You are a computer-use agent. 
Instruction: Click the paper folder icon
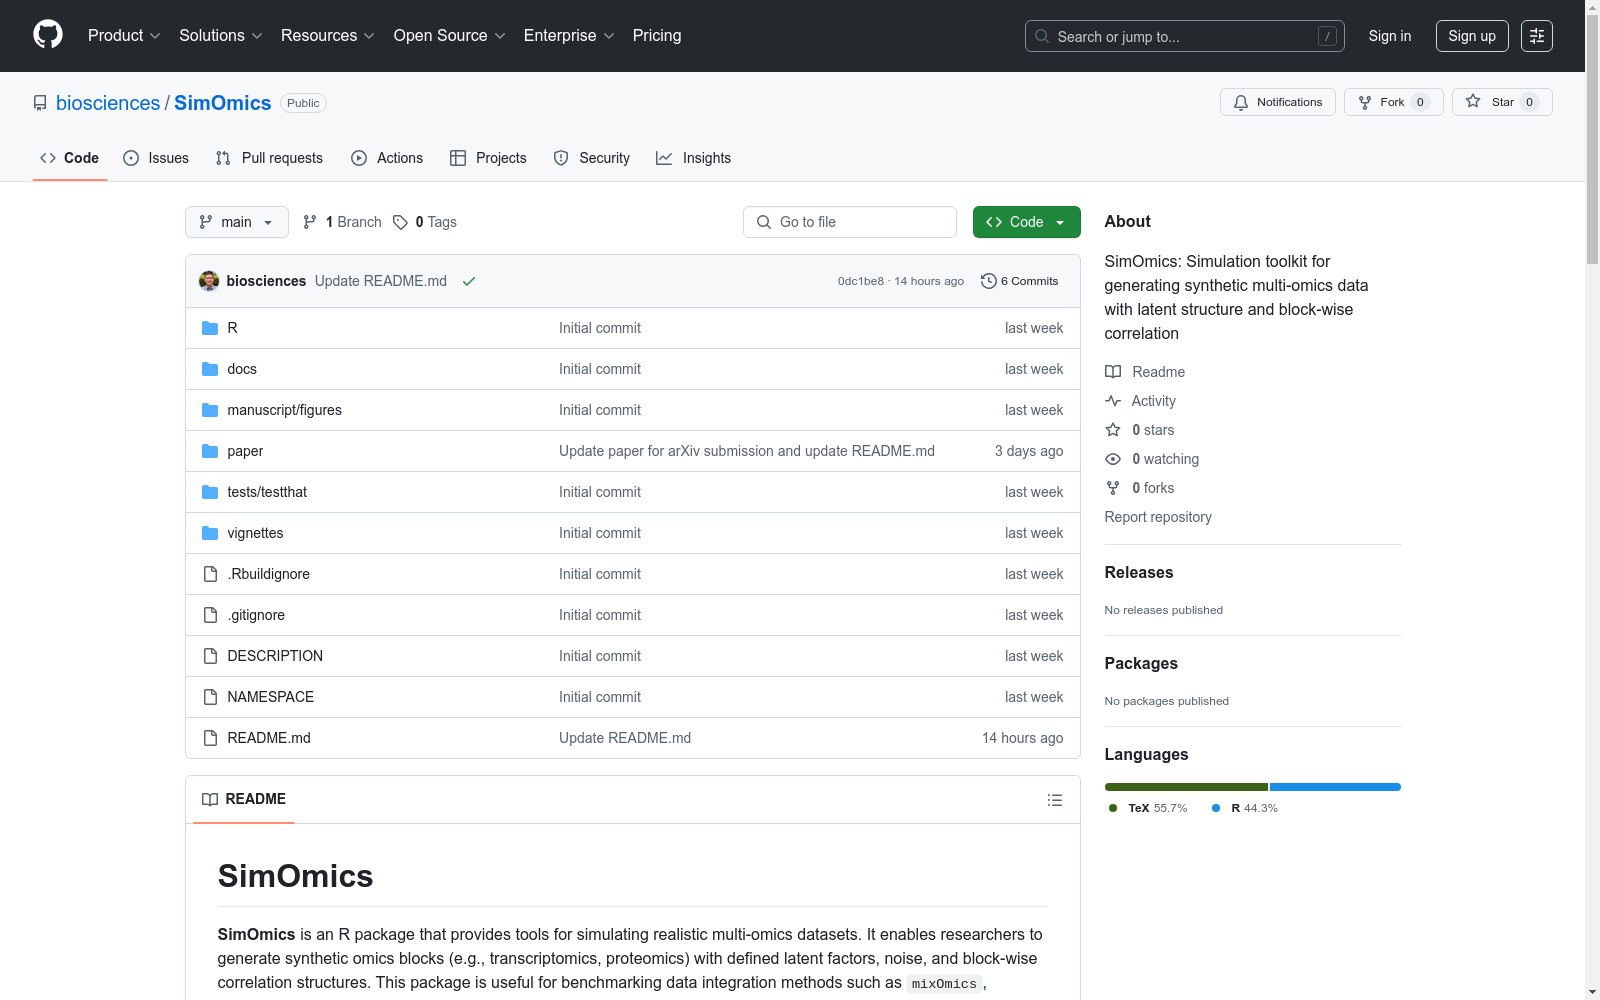coord(210,451)
